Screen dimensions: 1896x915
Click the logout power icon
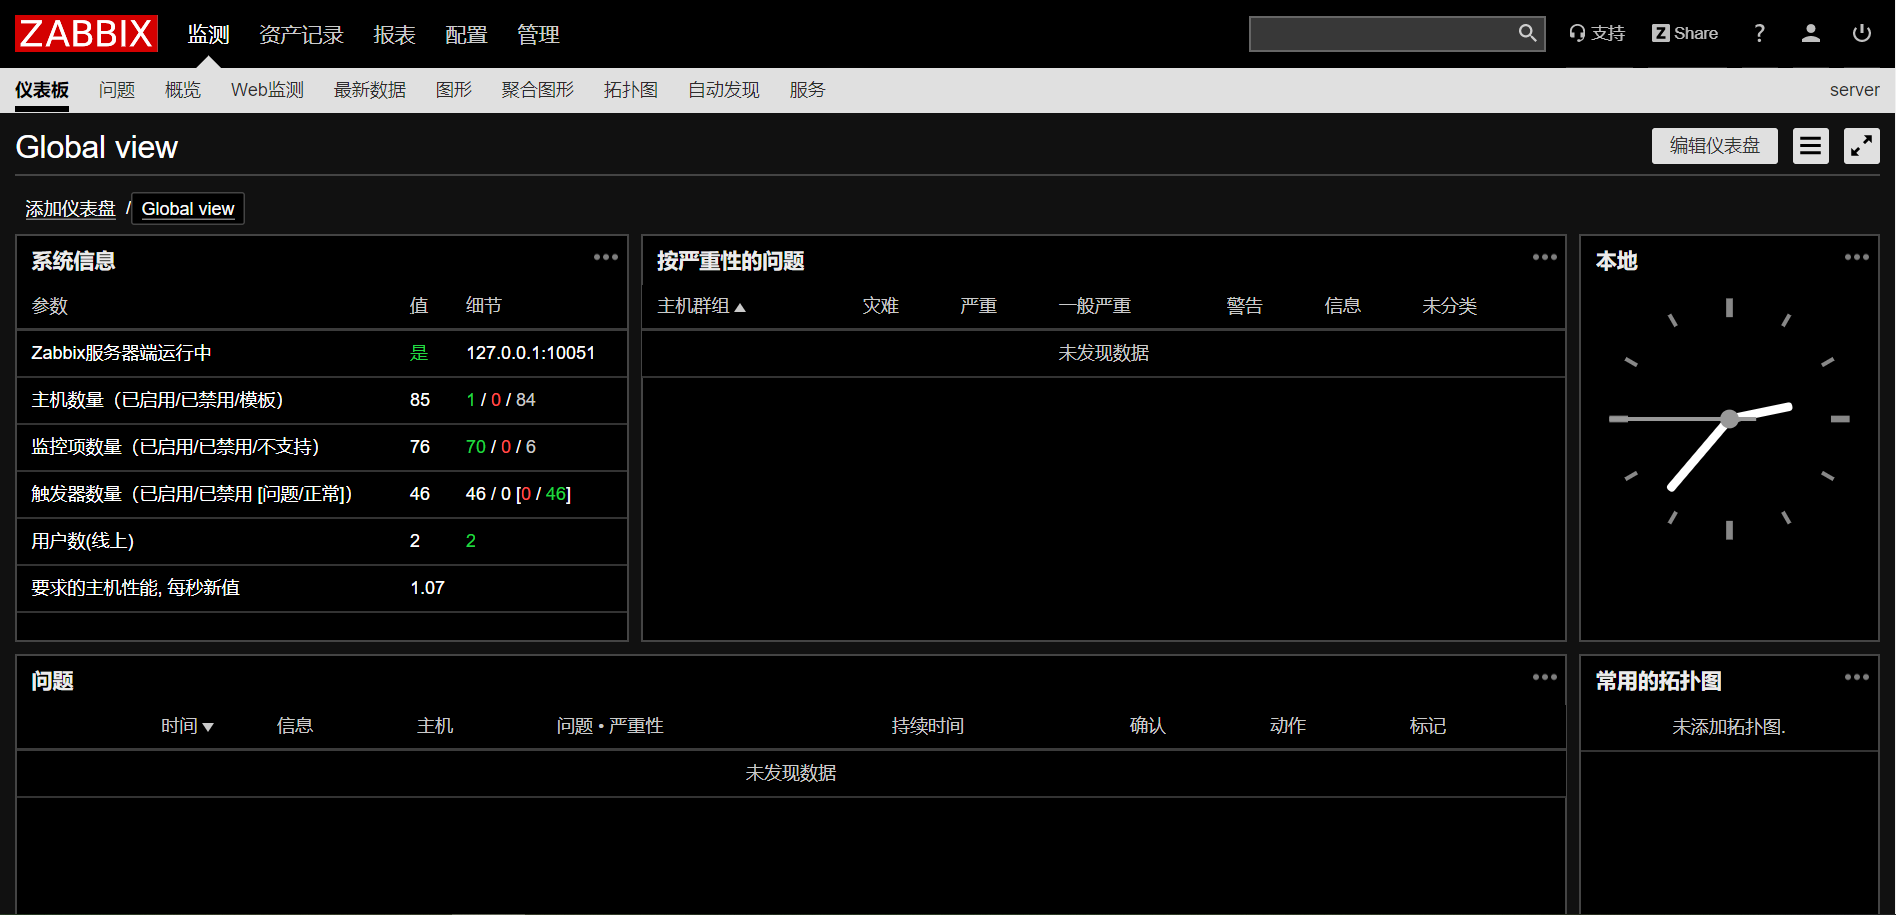(1861, 33)
